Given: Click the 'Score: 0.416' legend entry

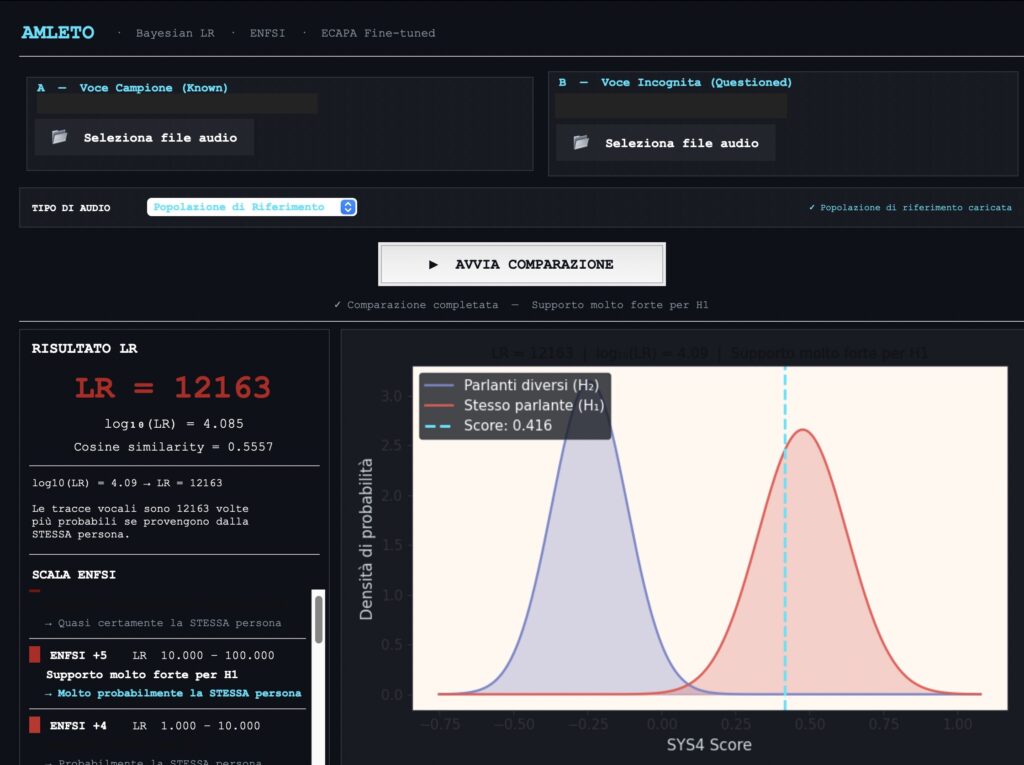Looking at the screenshot, I should click(488, 425).
